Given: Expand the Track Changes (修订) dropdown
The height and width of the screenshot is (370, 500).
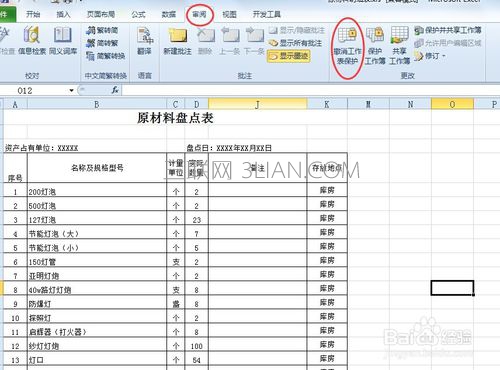Looking at the screenshot, I should tap(430, 56).
